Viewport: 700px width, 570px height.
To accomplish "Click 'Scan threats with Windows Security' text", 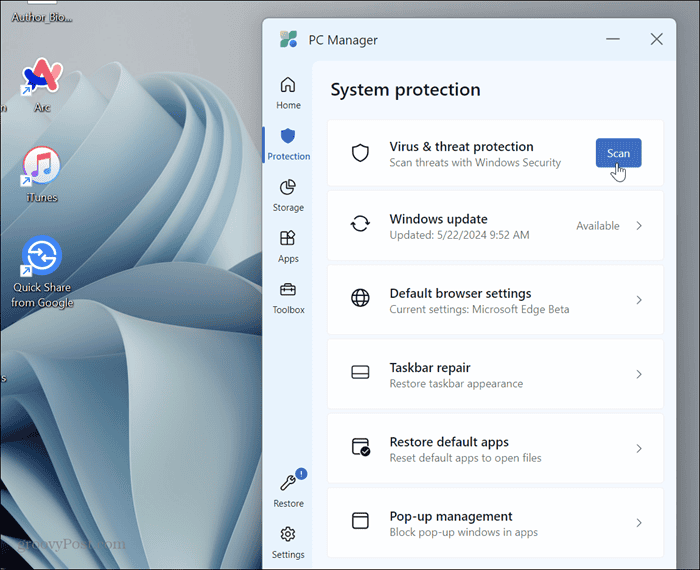I will 475,162.
